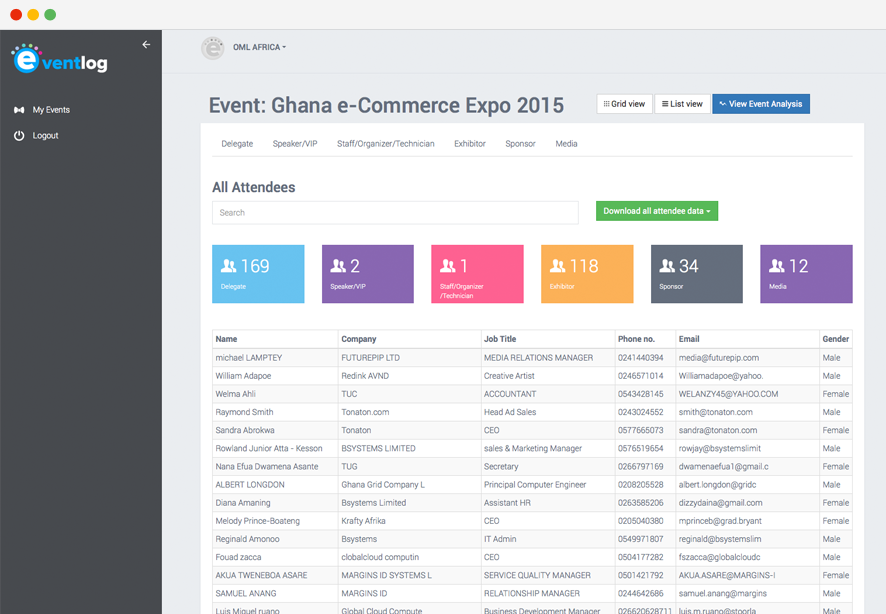Select the Sponsor tab
Image resolution: width=886 pixels, height=614 pixels.
click(520, 143)
